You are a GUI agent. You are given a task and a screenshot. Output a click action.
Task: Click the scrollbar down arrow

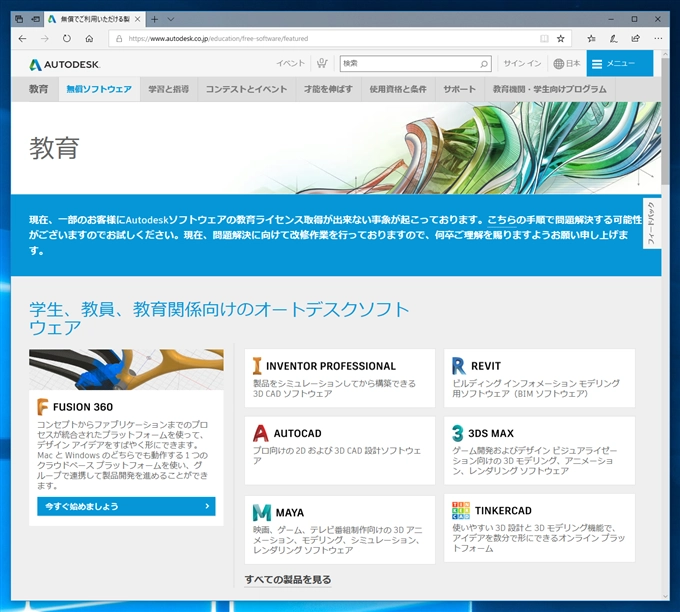coord(665,596)
